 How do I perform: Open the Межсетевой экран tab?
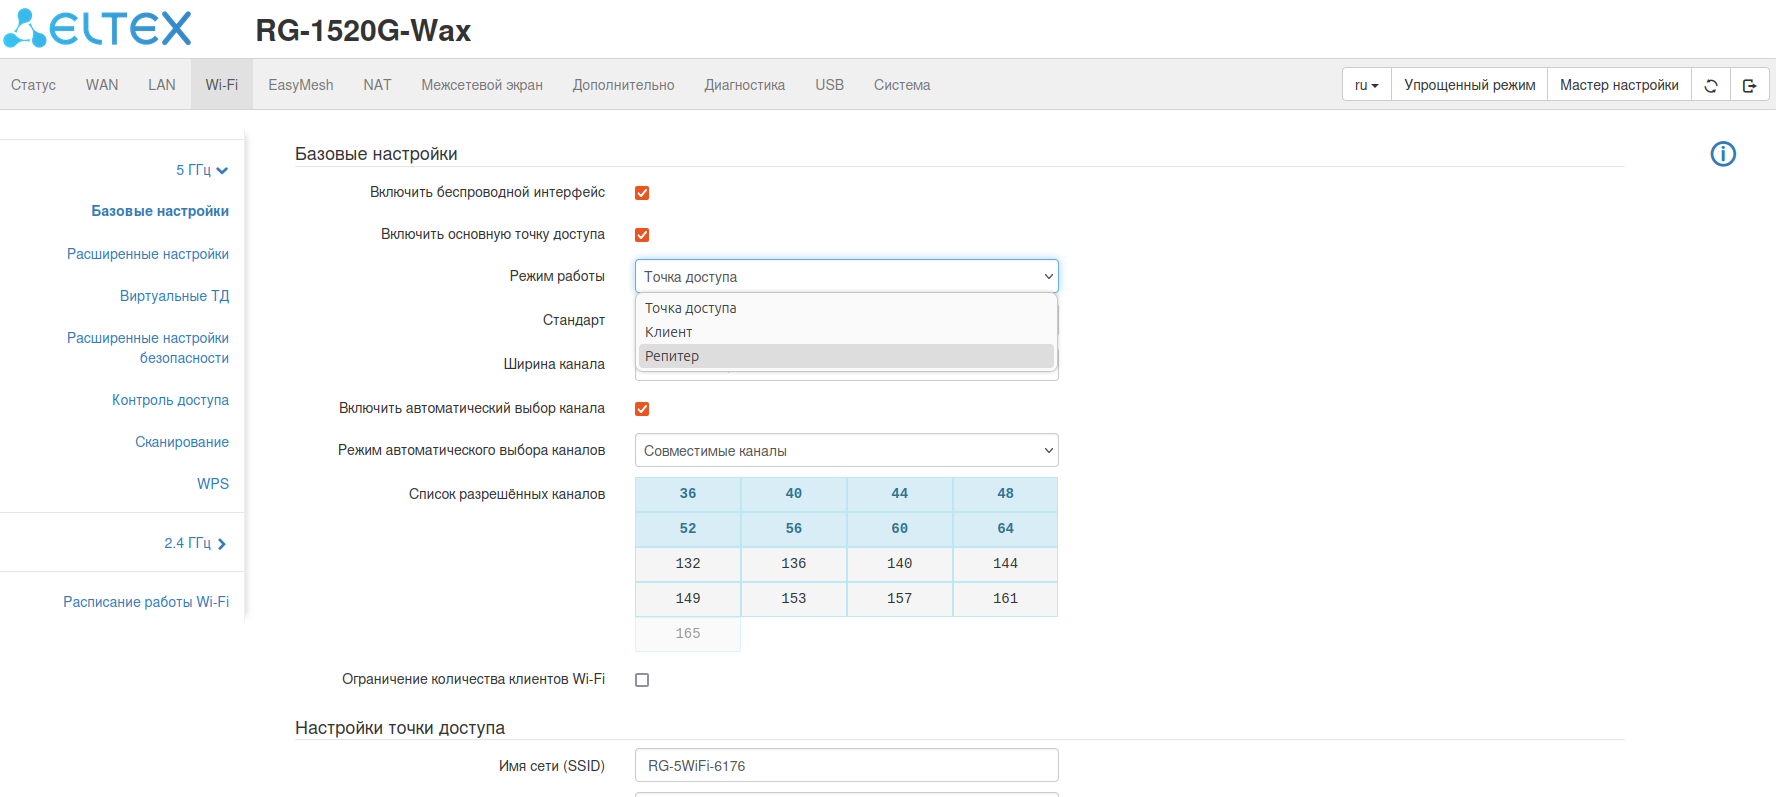pyautogui.click(x=481, y=85)
